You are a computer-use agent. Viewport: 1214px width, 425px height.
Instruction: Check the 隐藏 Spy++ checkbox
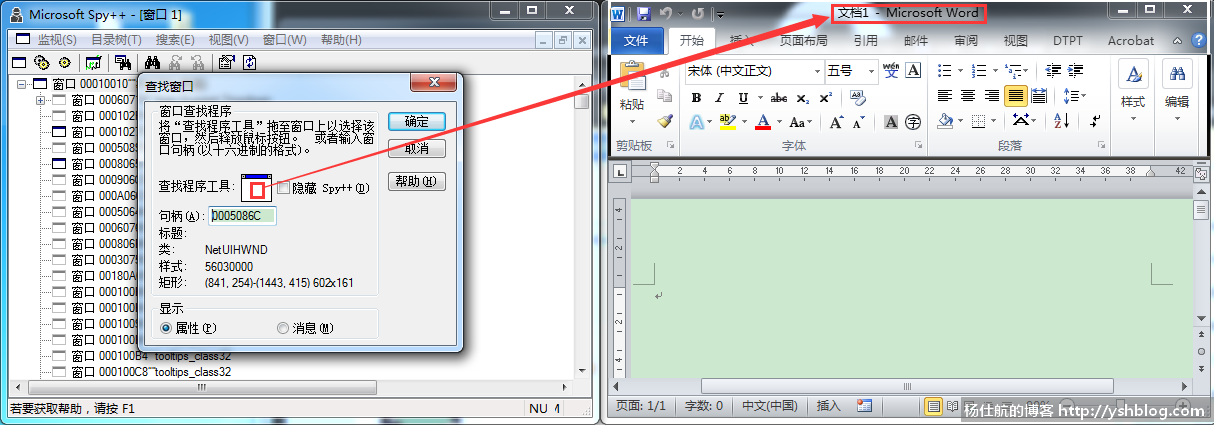click(x=284, y=187)
